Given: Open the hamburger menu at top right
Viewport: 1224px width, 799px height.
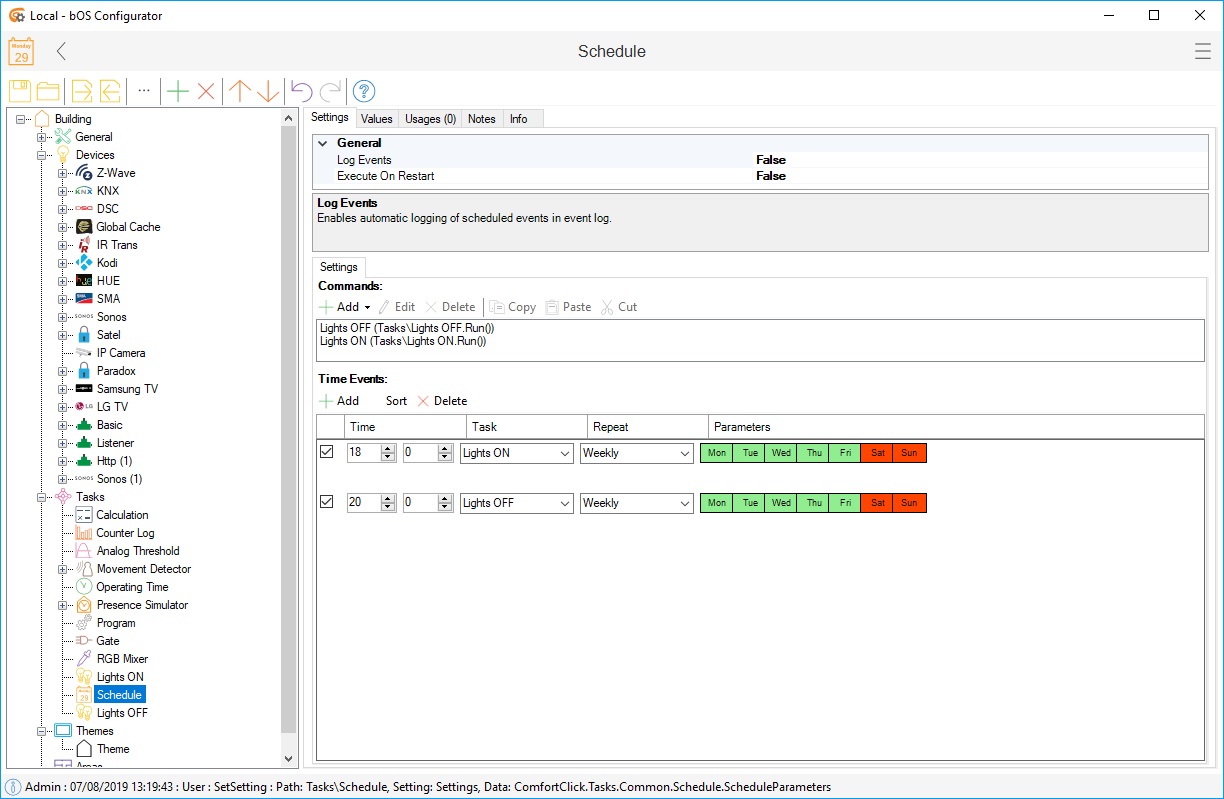Looking at the screenshot, I should tap(1203, 52).
